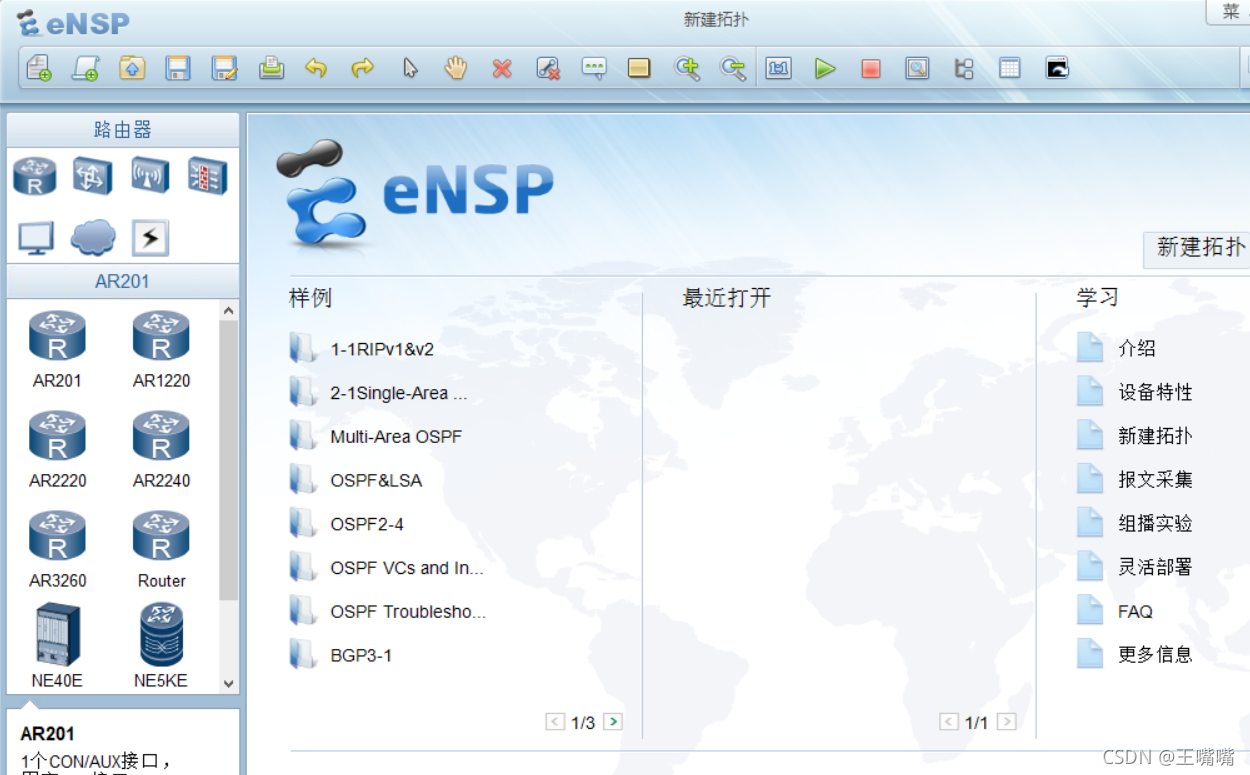Pick the AR2240 router model
Viewport: 1250px width, 775px height.
tap(161, 450)
